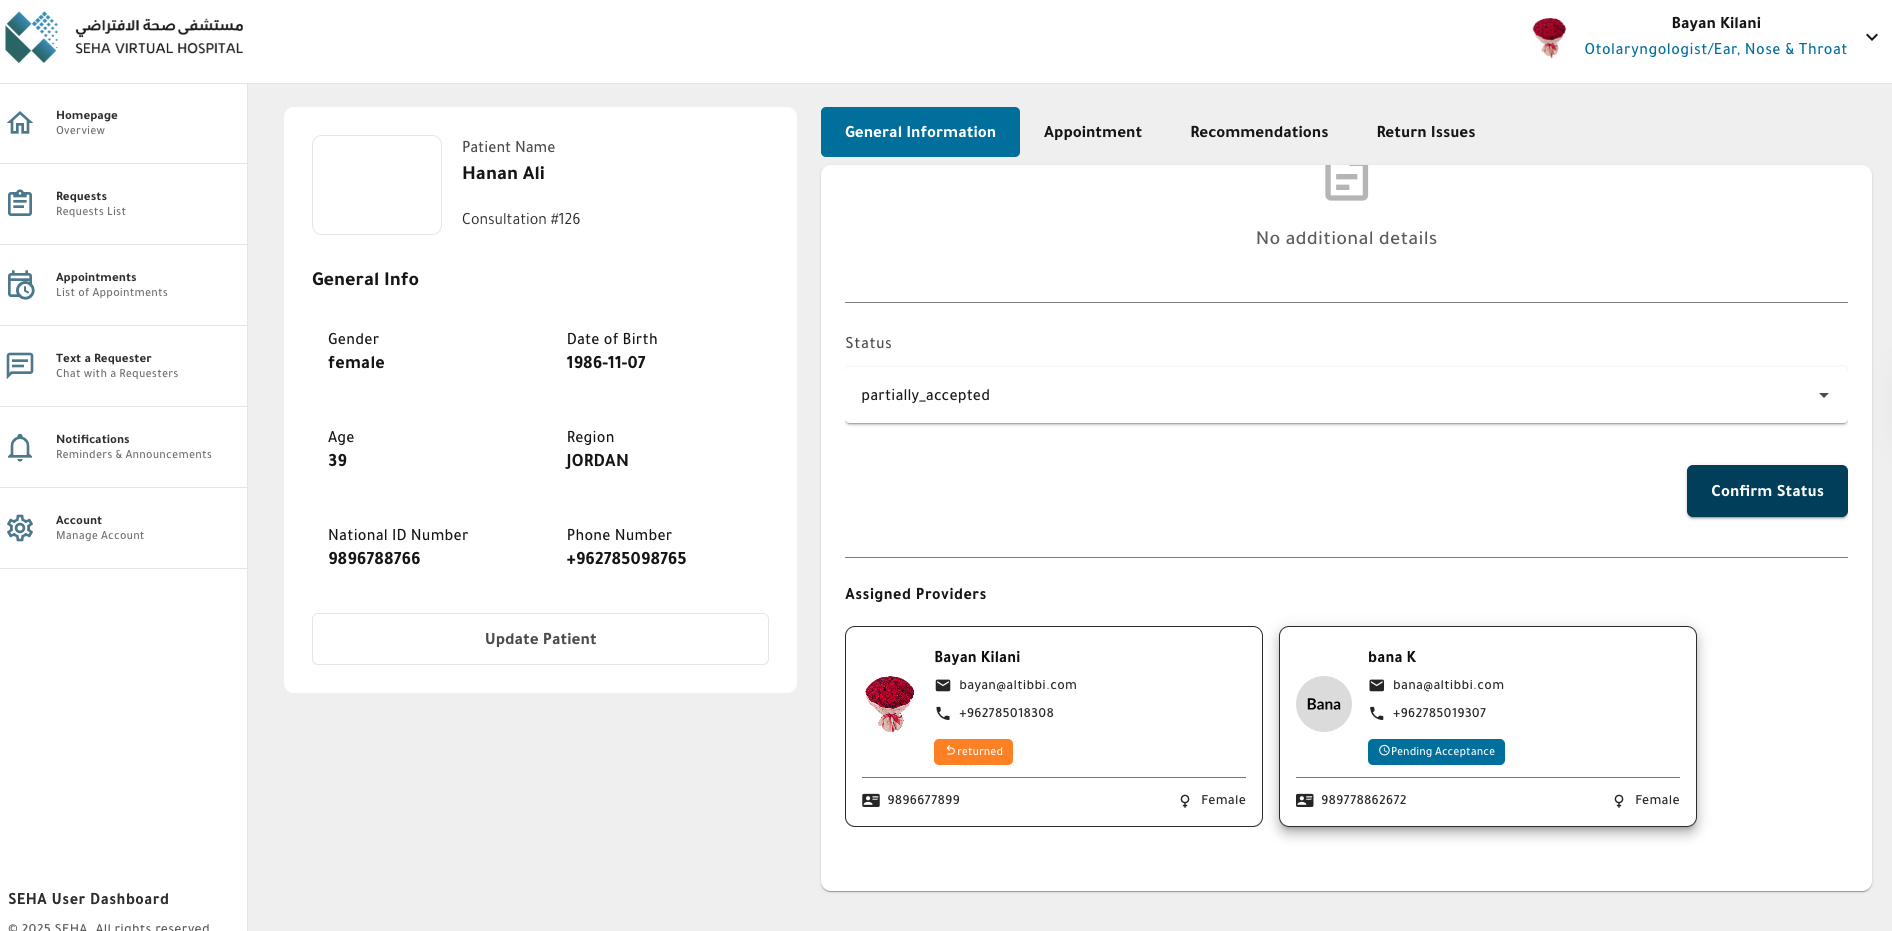The image size is (1892, 931).
Task: Open the partially_accepted status dropdown
Action: click(1345, 395)
